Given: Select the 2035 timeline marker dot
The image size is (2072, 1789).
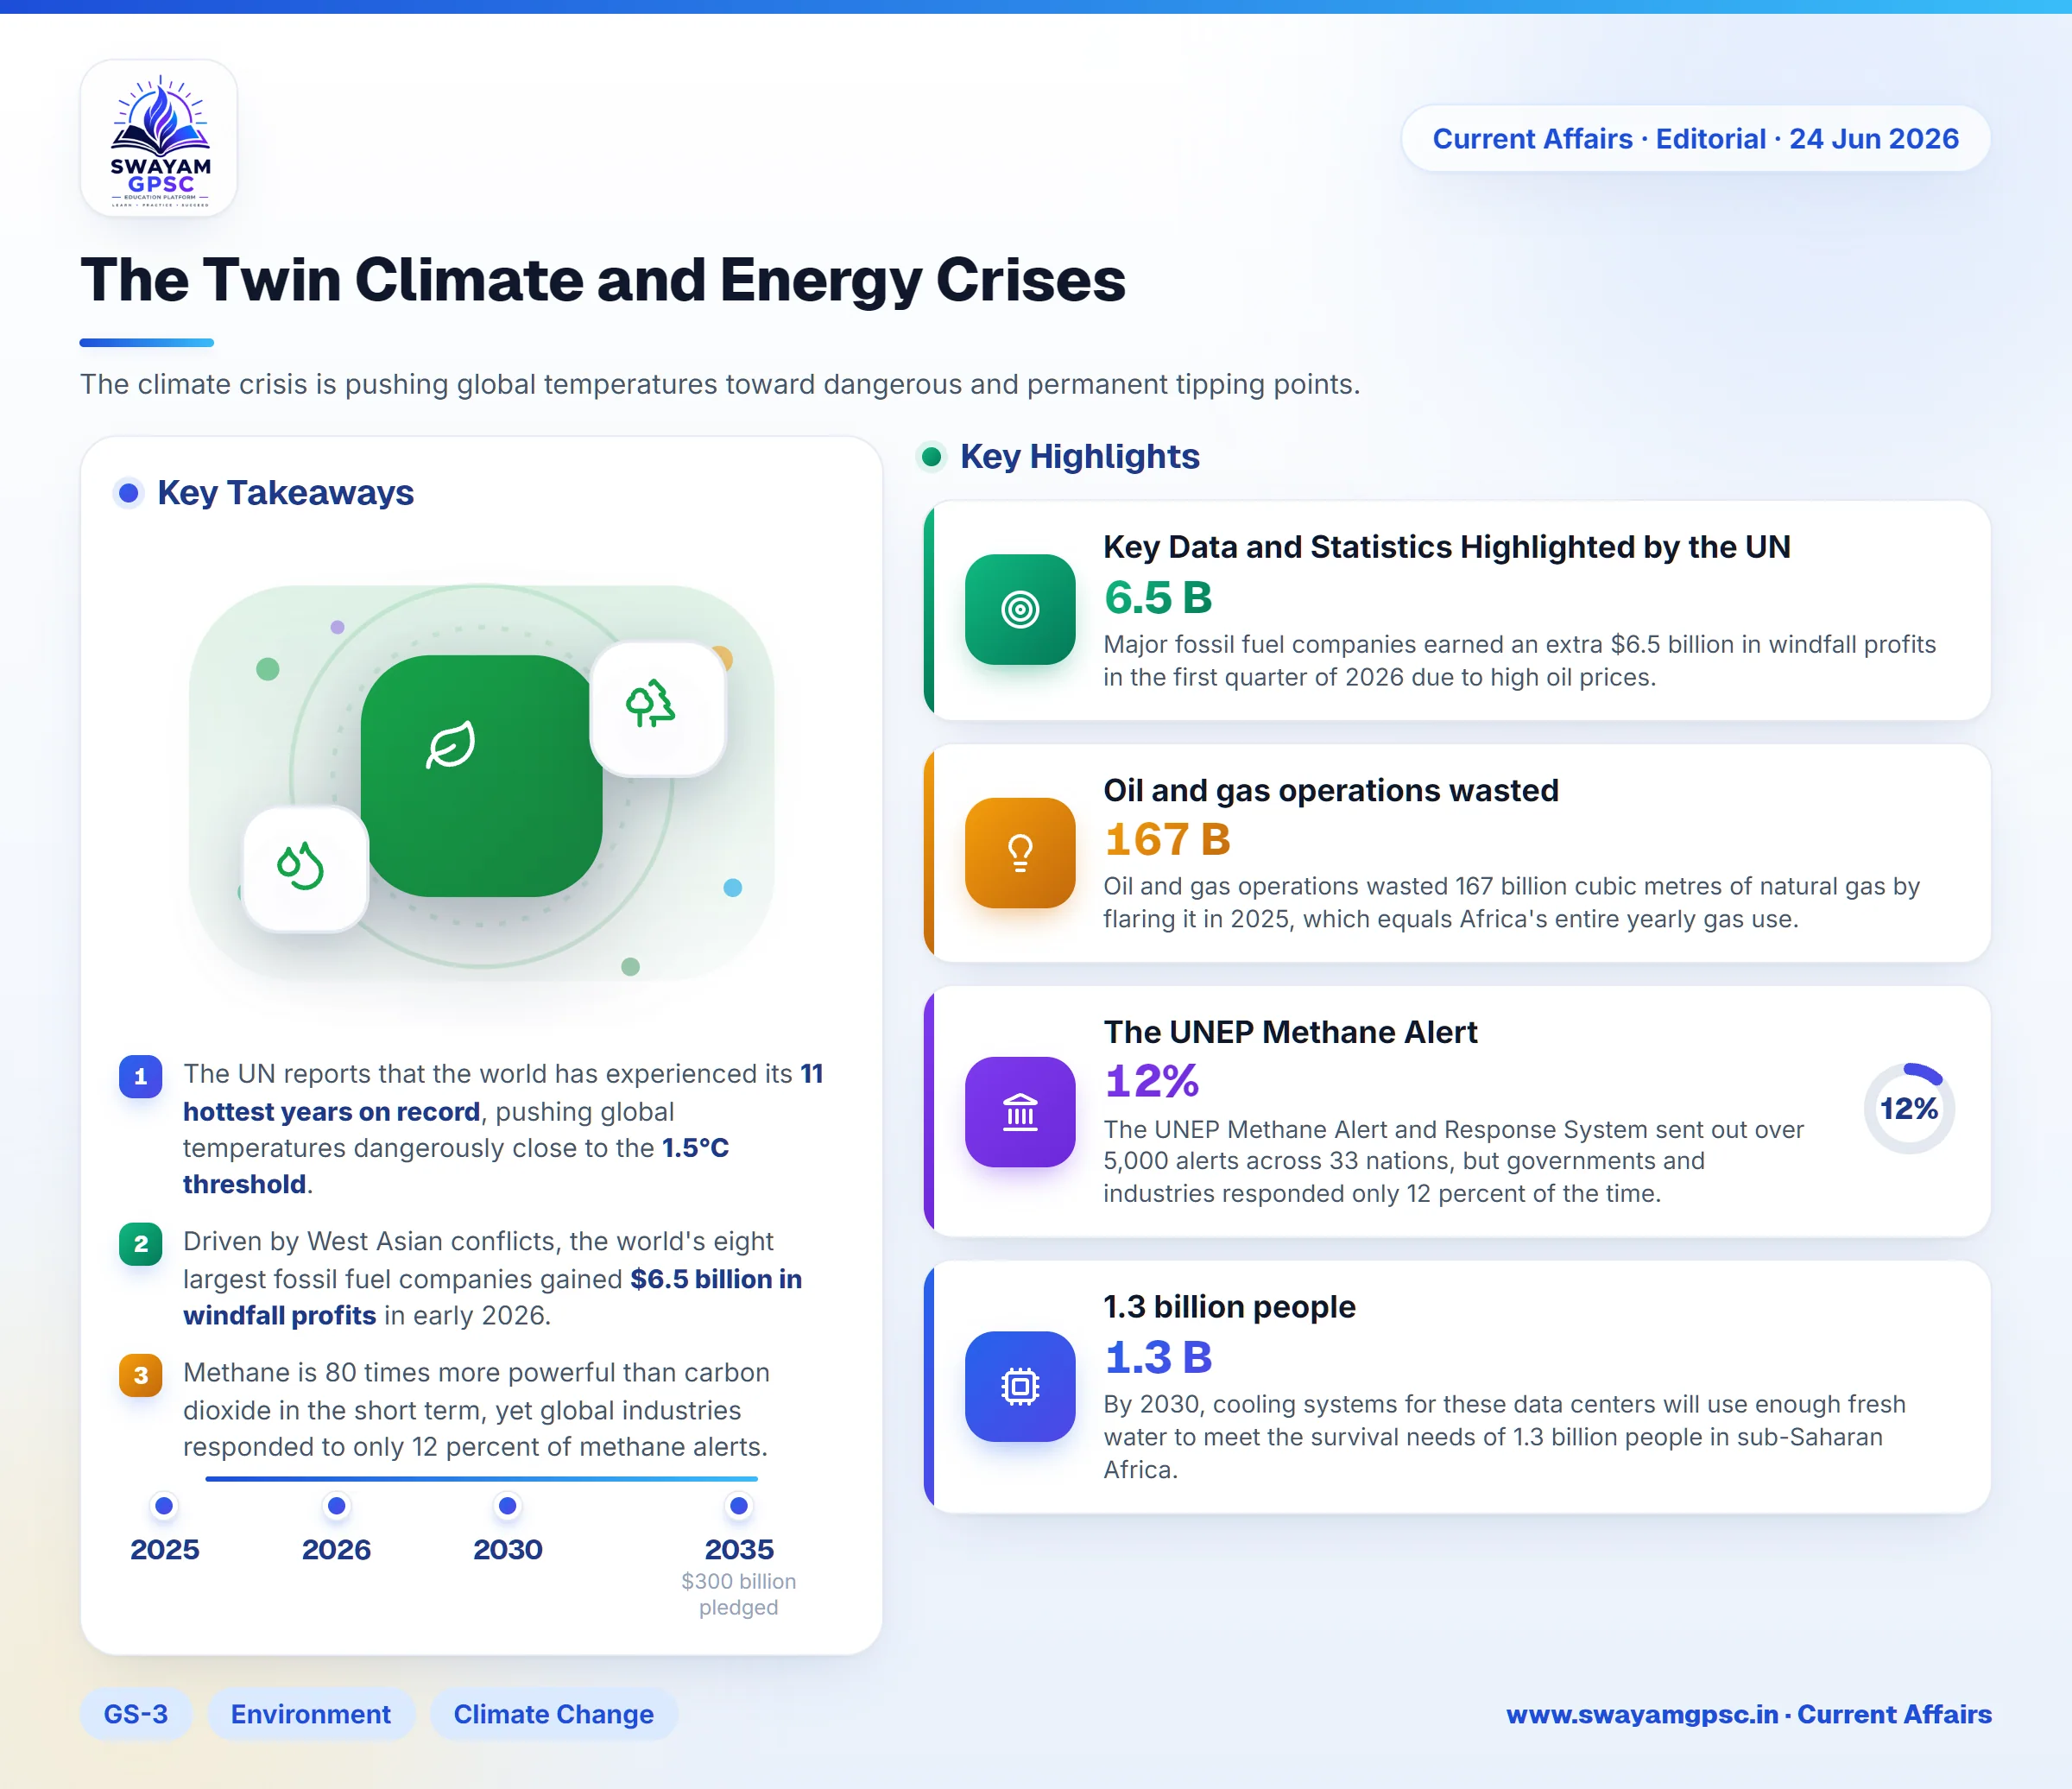Looking at the screenshot, I should click(x=738, y=1505).
